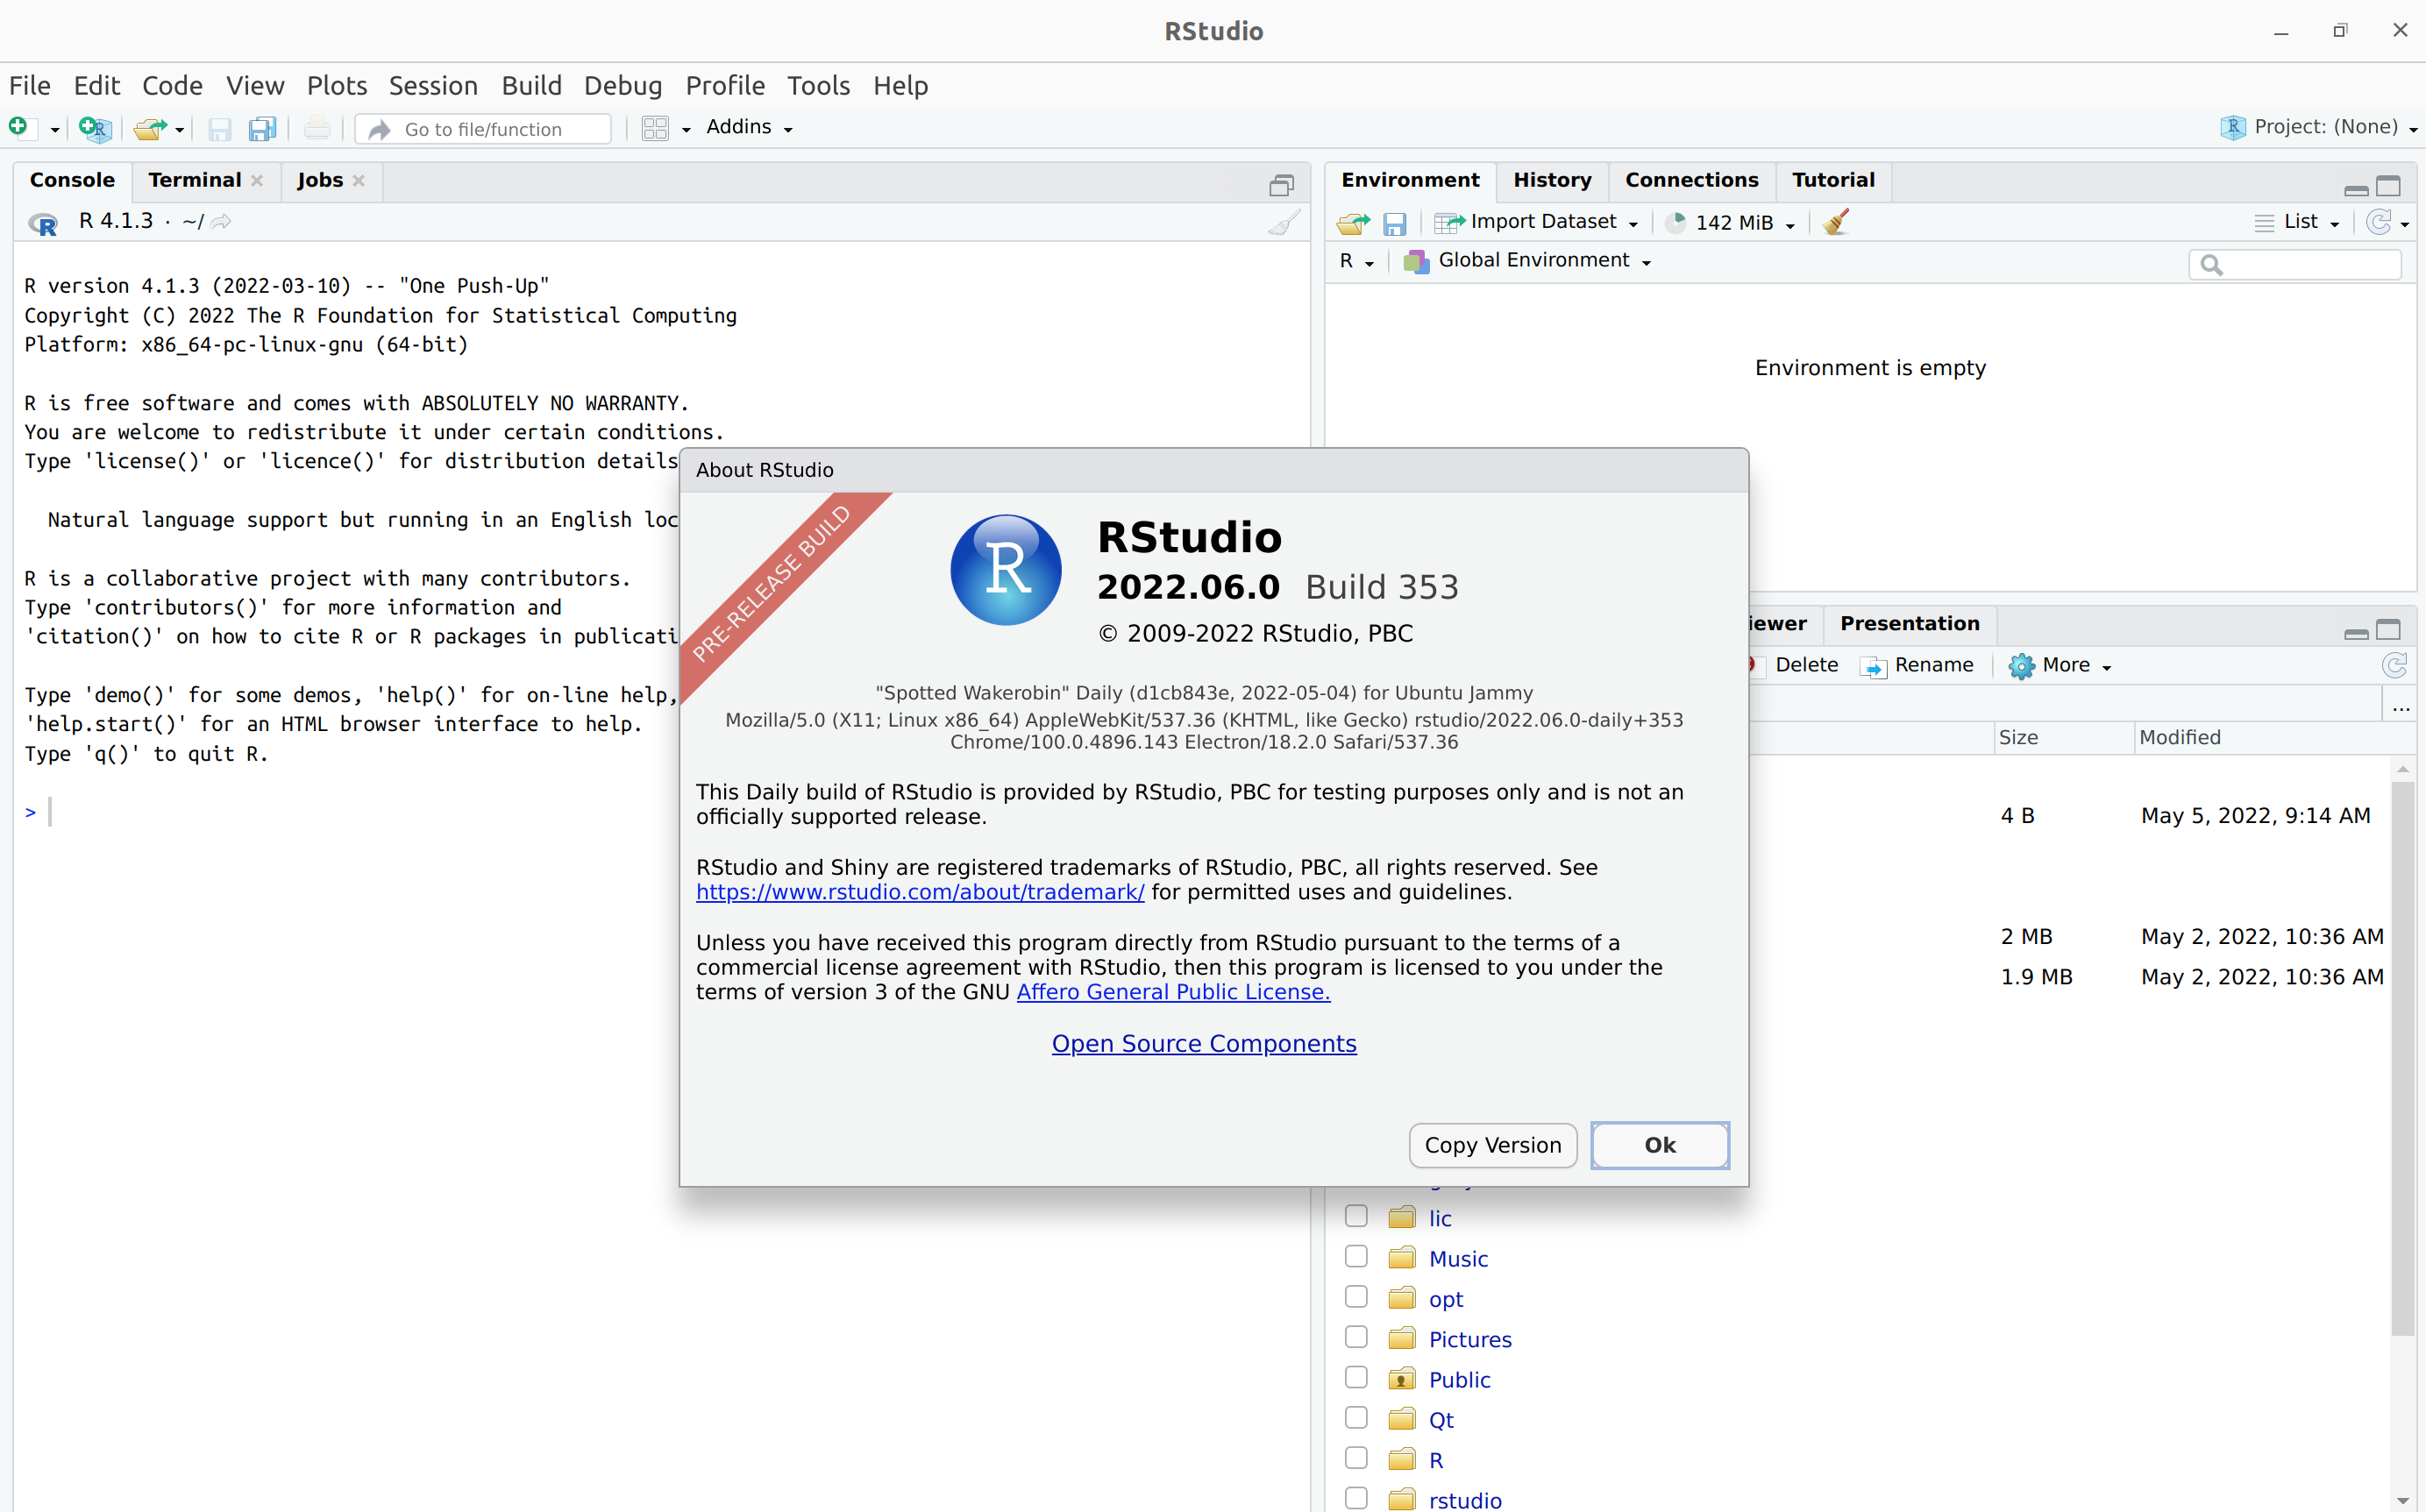2426x1512 pixels.
Task: Click the search magnifier in Environment pane
Action: (2212, 264)
